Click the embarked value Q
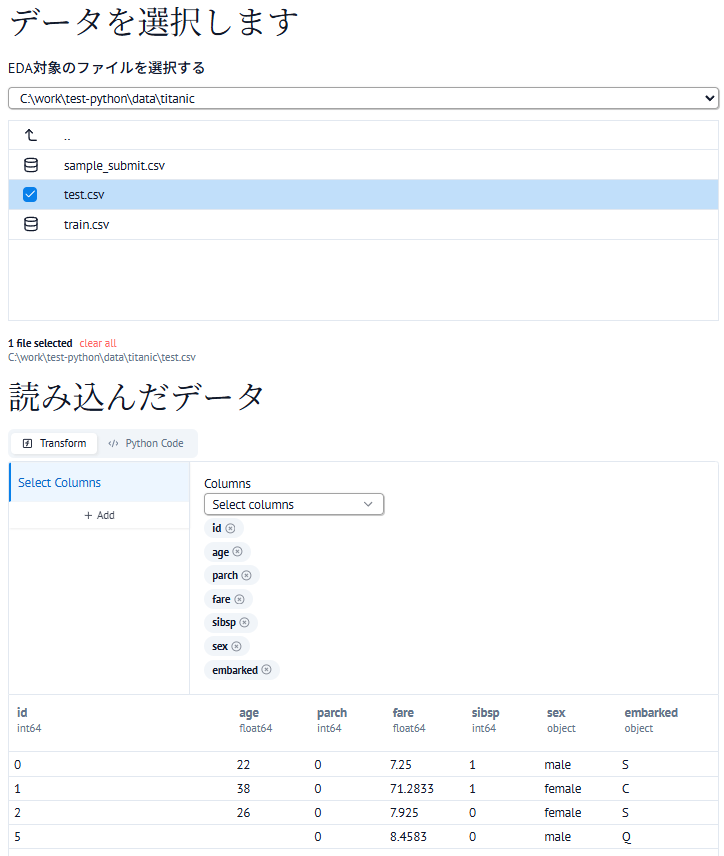The height and width of the screenshot is (856, 724). [626, 837]
